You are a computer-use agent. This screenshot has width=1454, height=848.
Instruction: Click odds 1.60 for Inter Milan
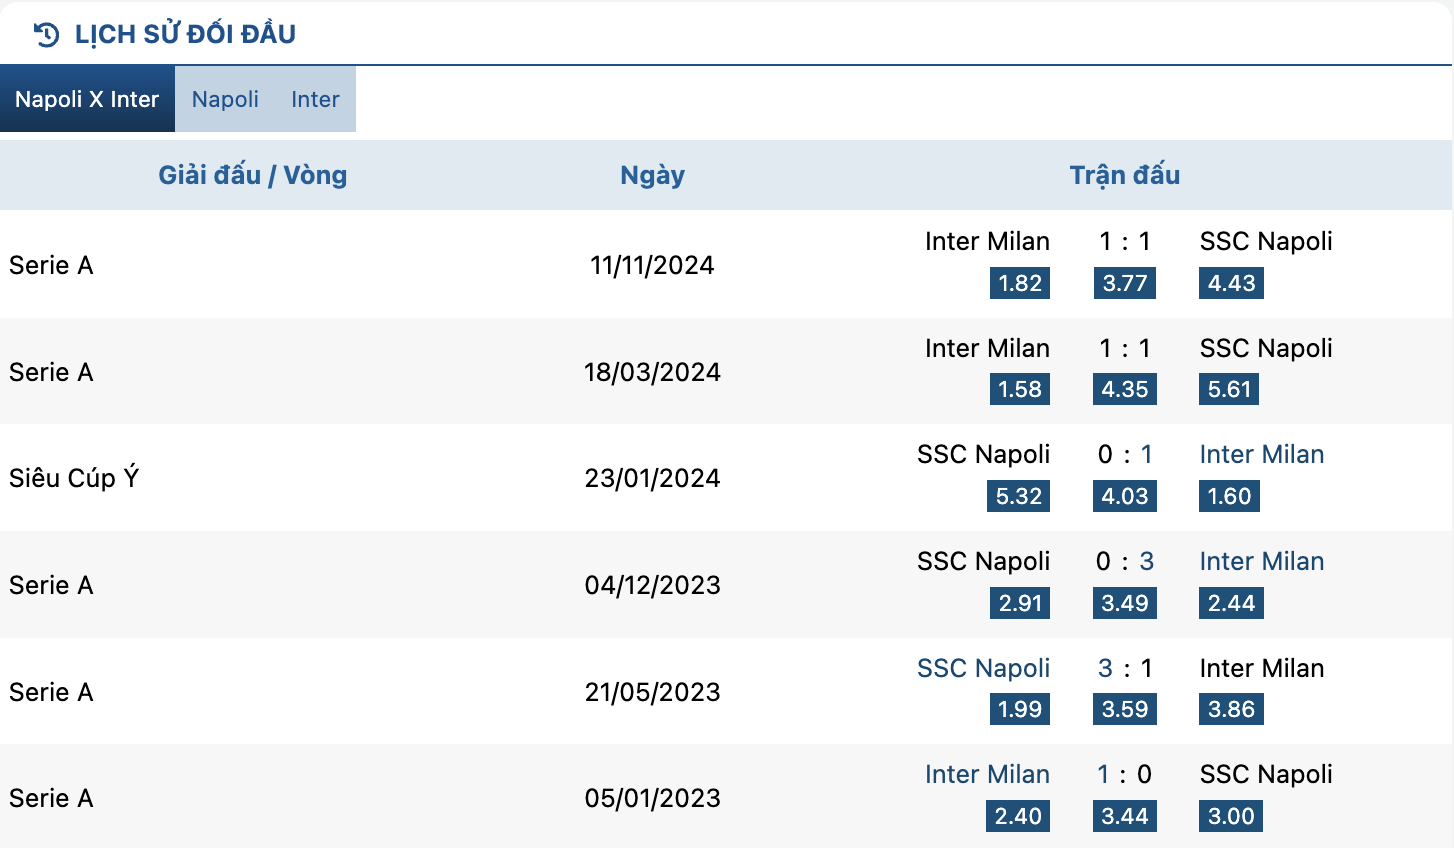click(1229, 496)
